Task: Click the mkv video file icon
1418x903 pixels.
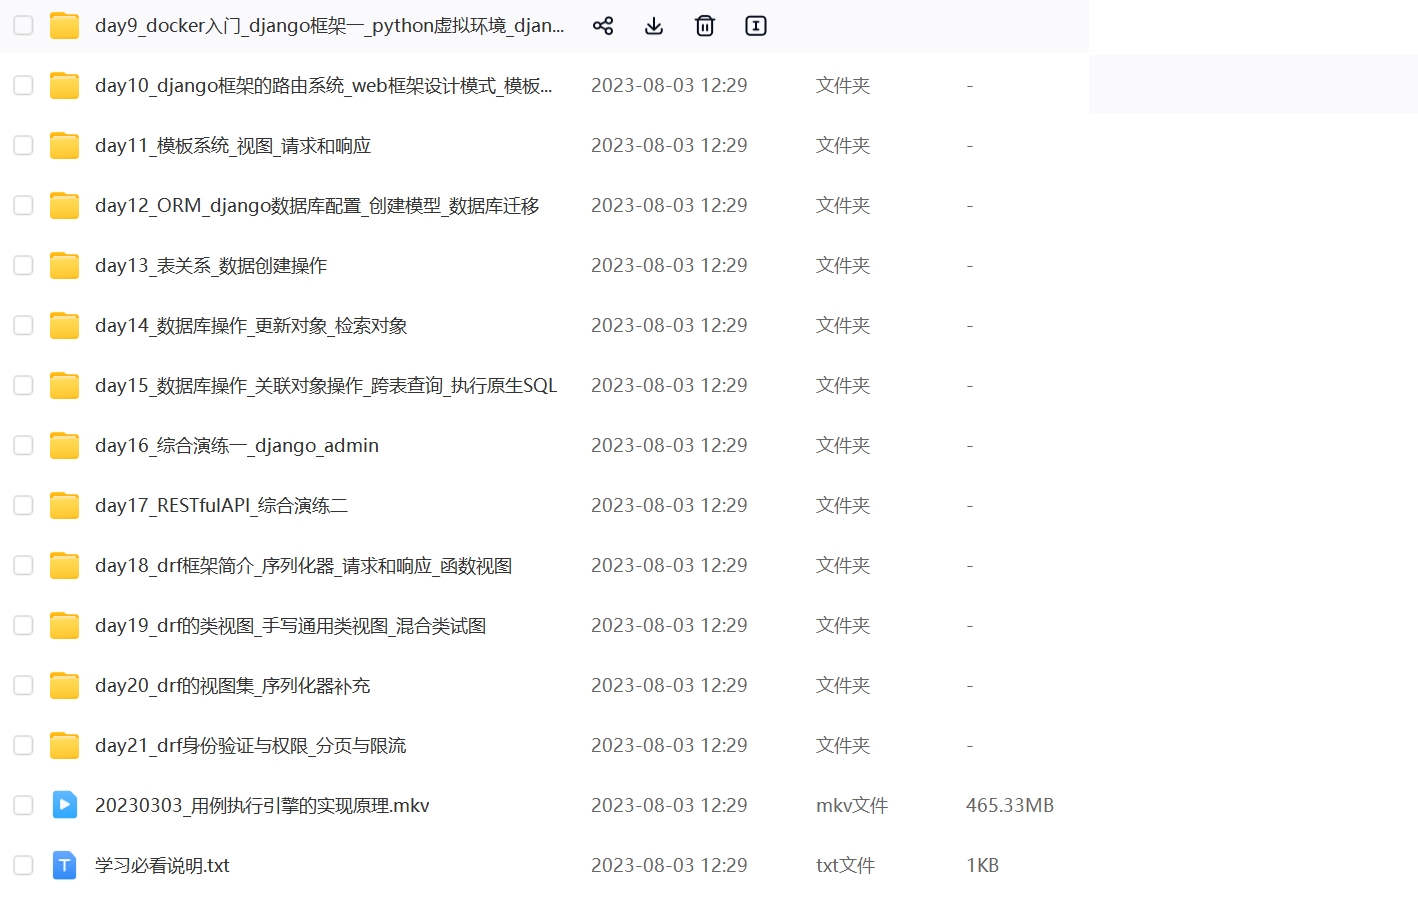Action: (x=64, y=805)
